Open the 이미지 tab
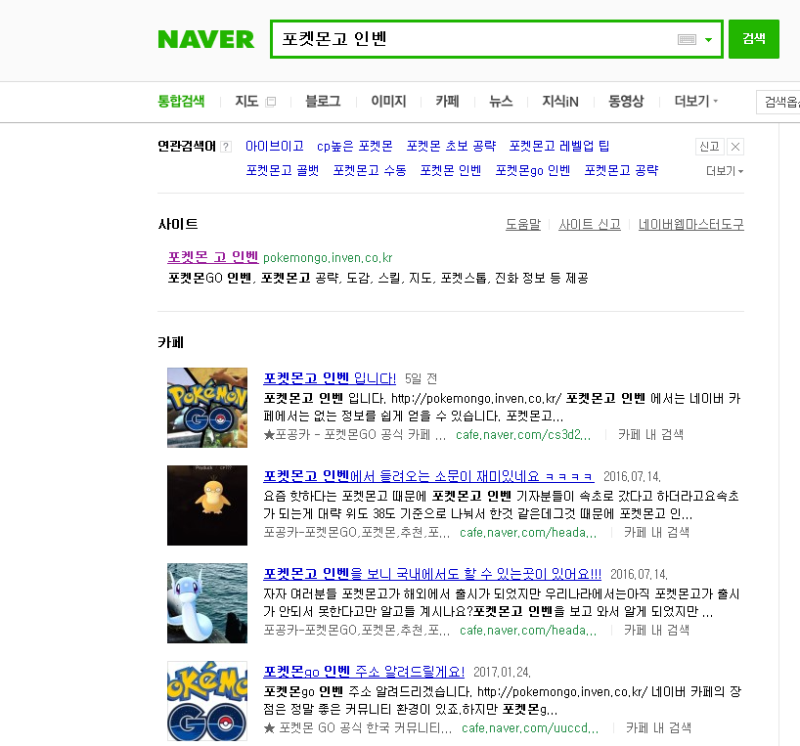 (x=388, y=101)
